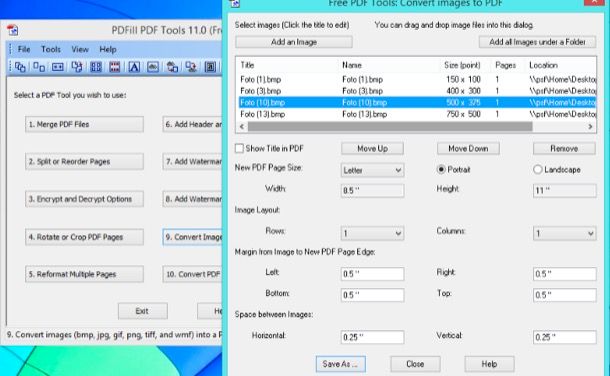Click the Rotate or Crop toolbar icon

77,67
